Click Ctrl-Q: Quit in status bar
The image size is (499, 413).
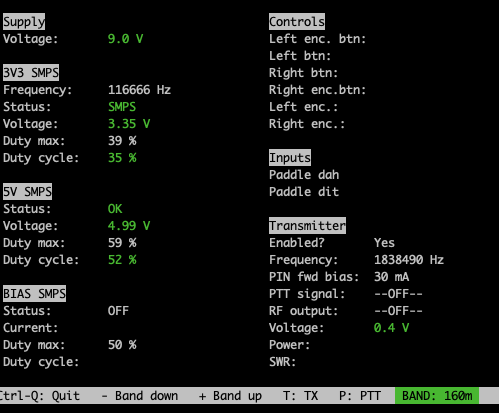click(40, 396)
